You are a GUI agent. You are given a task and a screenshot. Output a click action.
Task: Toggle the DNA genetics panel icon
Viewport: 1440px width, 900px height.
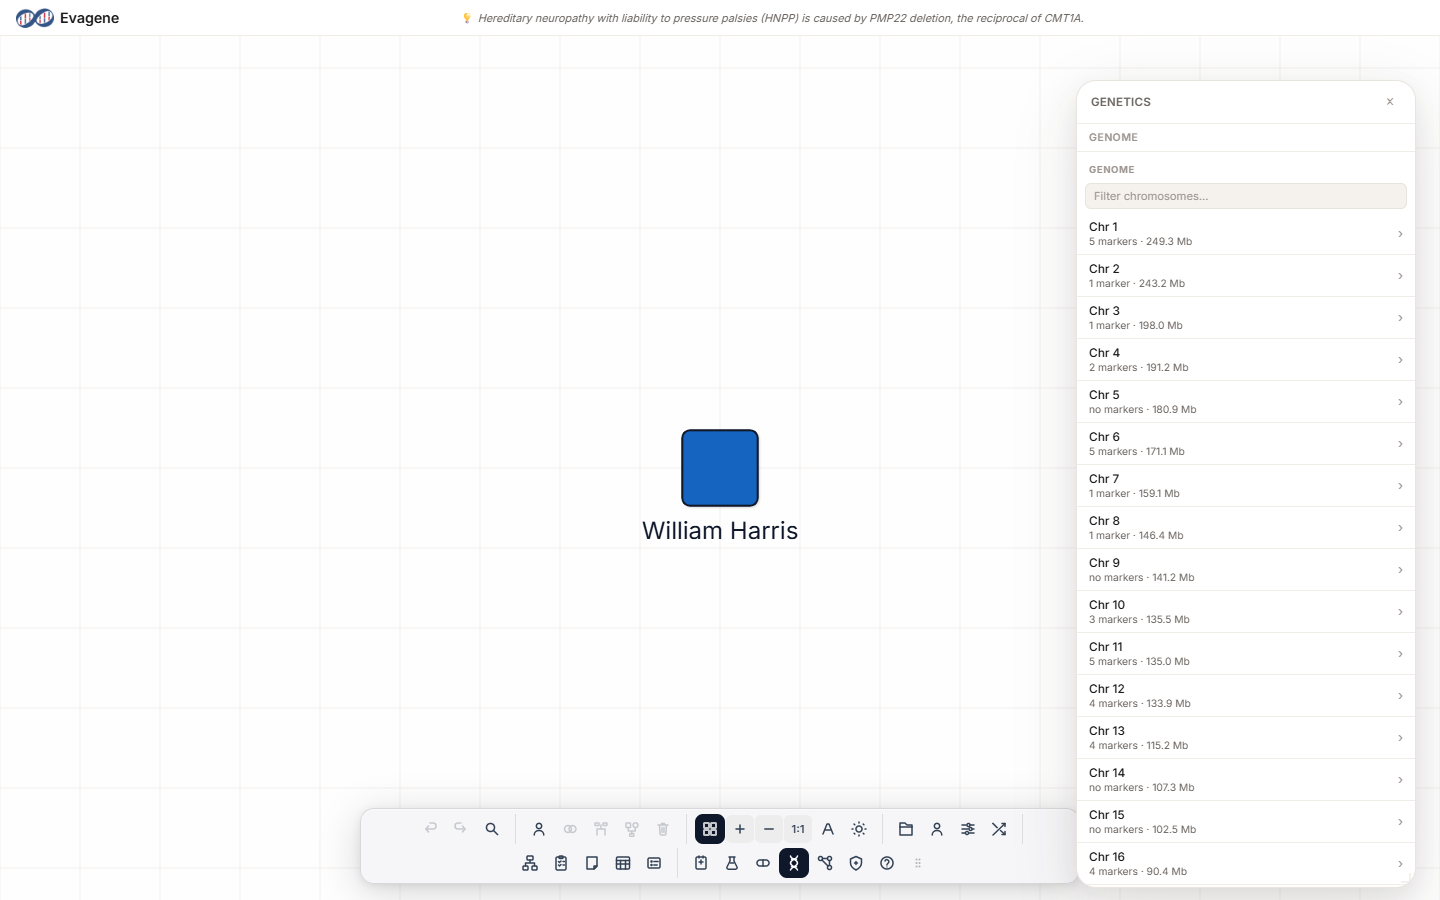[x=794, y=863]
